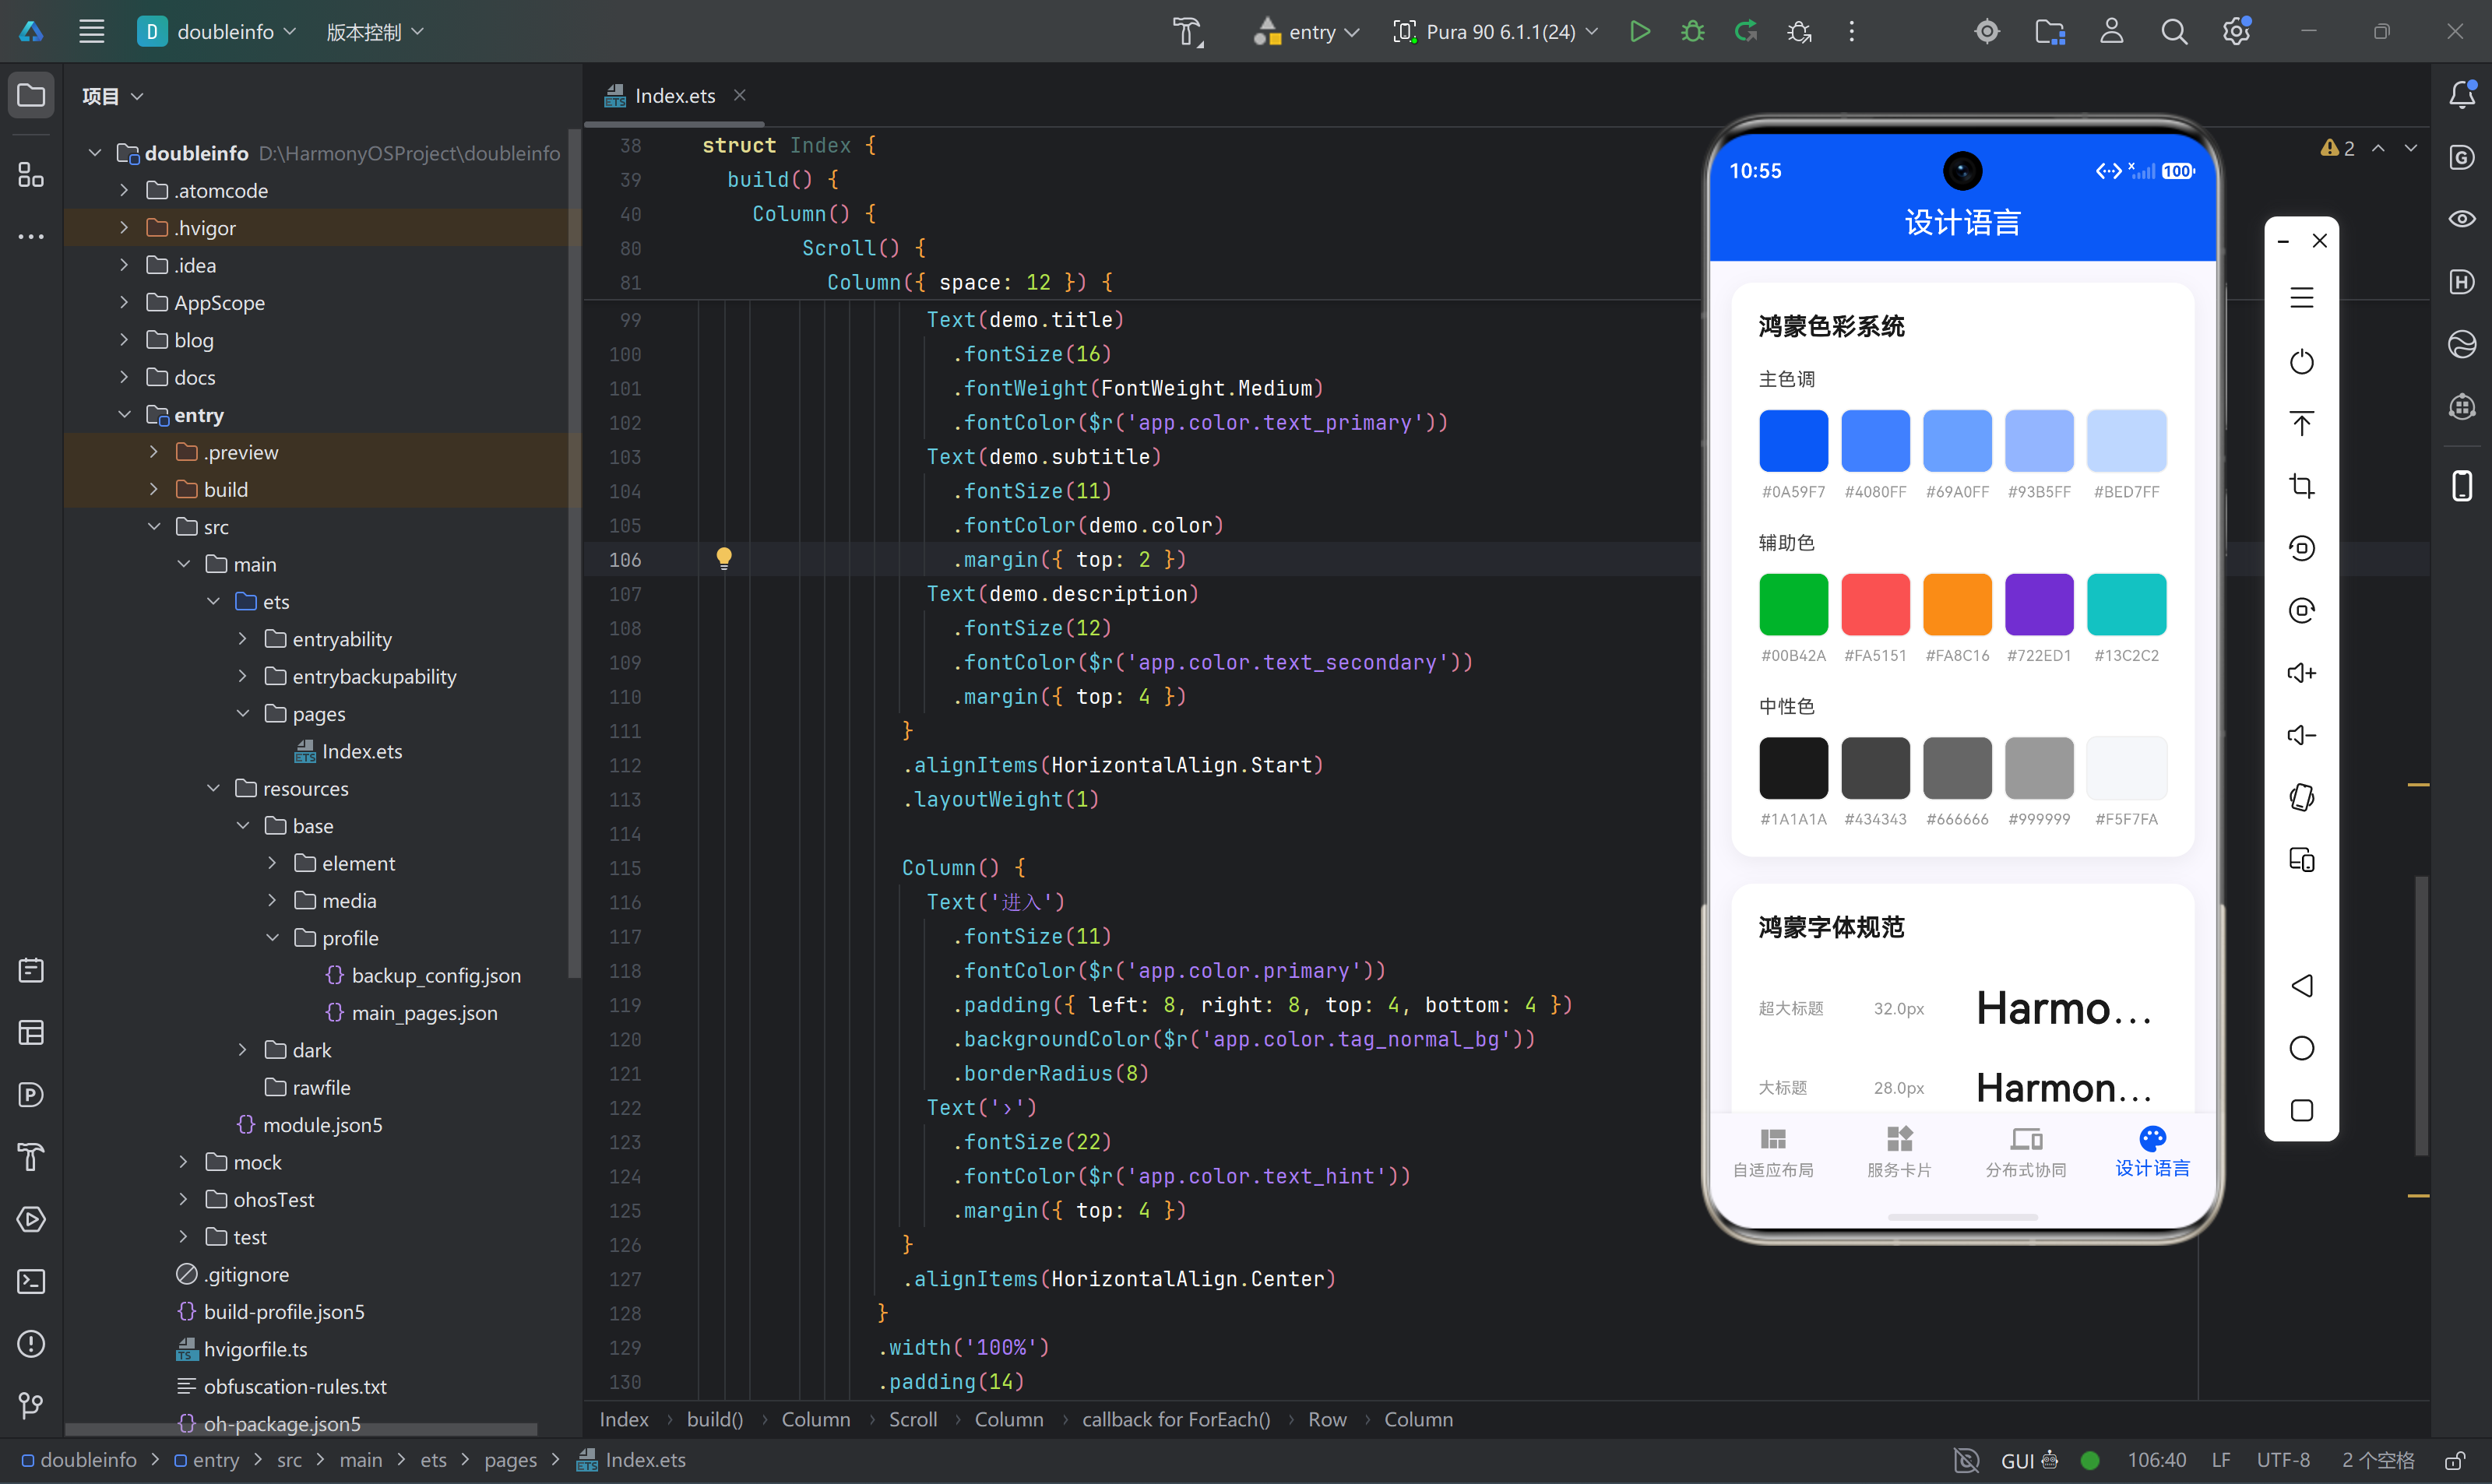Open the problems warning tool window icon
This screenshot has height=1484, width=2492.
click(31, 1343)
